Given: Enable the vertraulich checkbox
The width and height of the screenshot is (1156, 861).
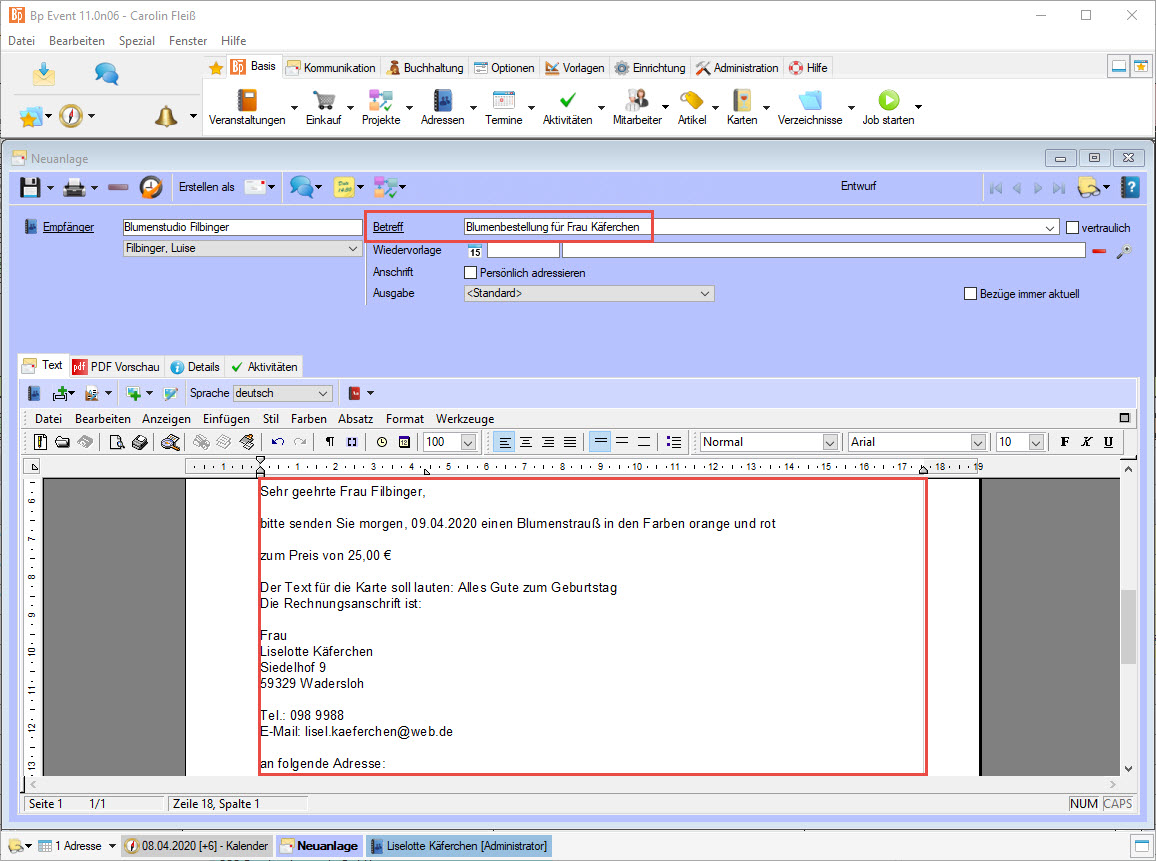Looking at the screenshot, I should coord(1072,227).
